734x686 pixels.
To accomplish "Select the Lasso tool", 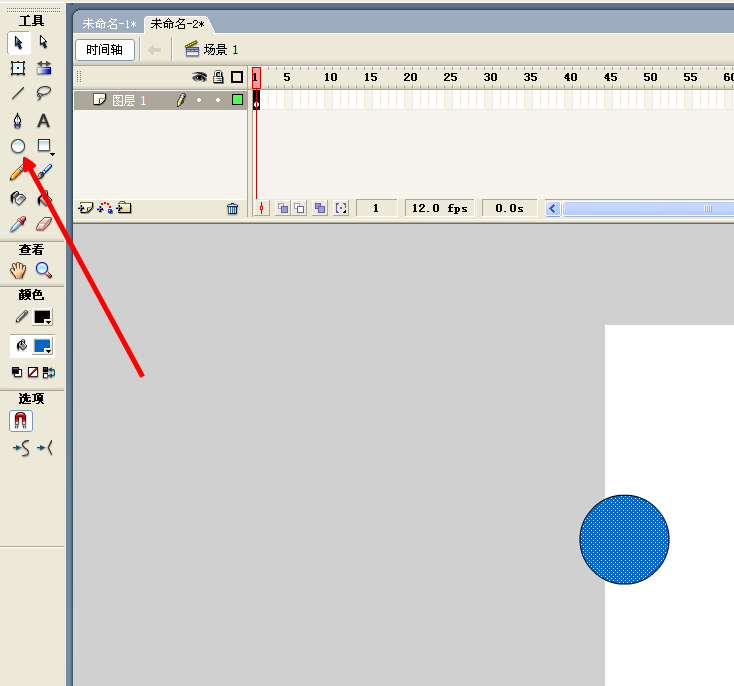I will coord(44,93).
